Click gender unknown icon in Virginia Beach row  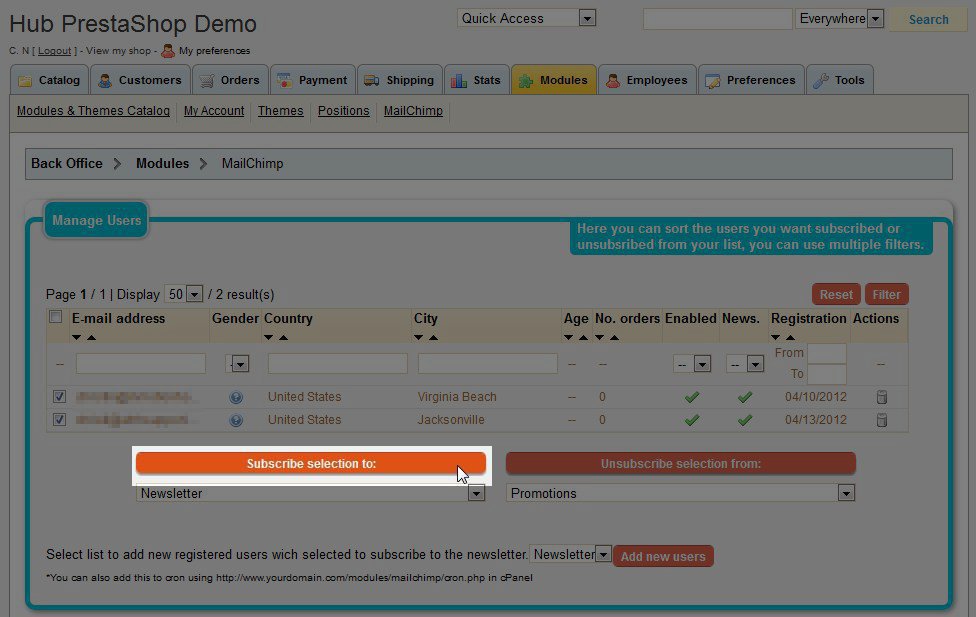point(236,397)
